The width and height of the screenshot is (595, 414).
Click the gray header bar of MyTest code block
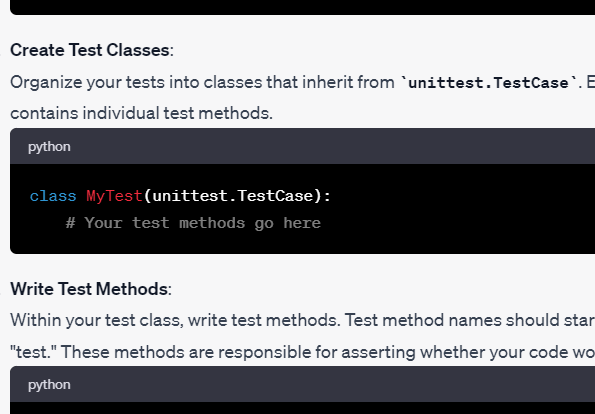pos(302,146)
